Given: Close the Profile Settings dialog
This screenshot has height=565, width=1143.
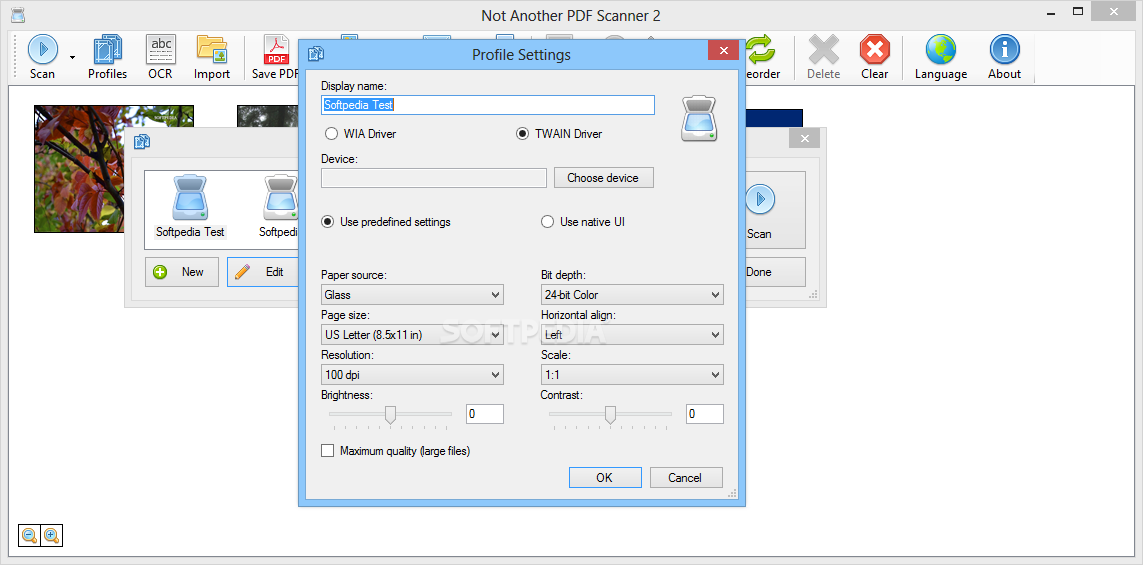Looking at the screenshot, I should 724,50.
